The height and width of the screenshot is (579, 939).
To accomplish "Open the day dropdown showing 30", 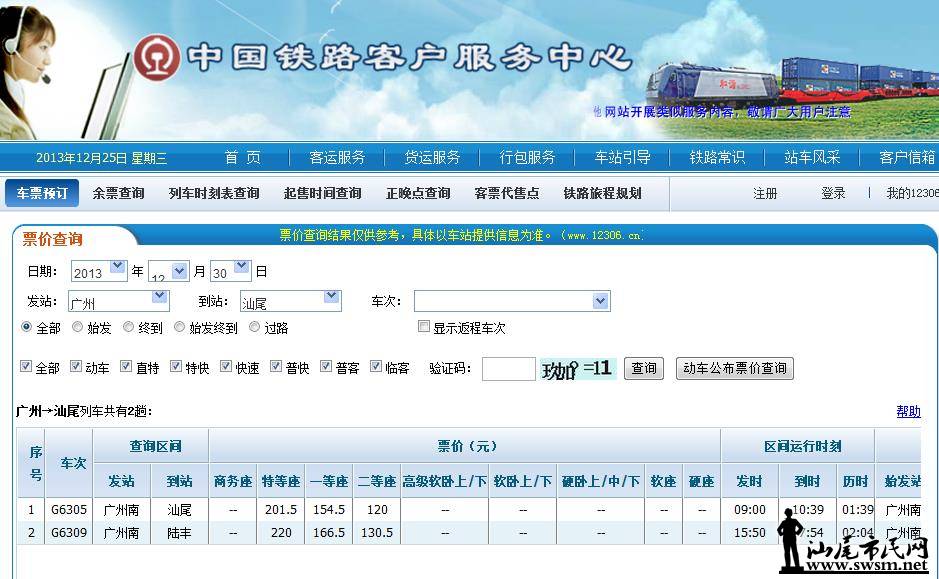I will point(231,271).
